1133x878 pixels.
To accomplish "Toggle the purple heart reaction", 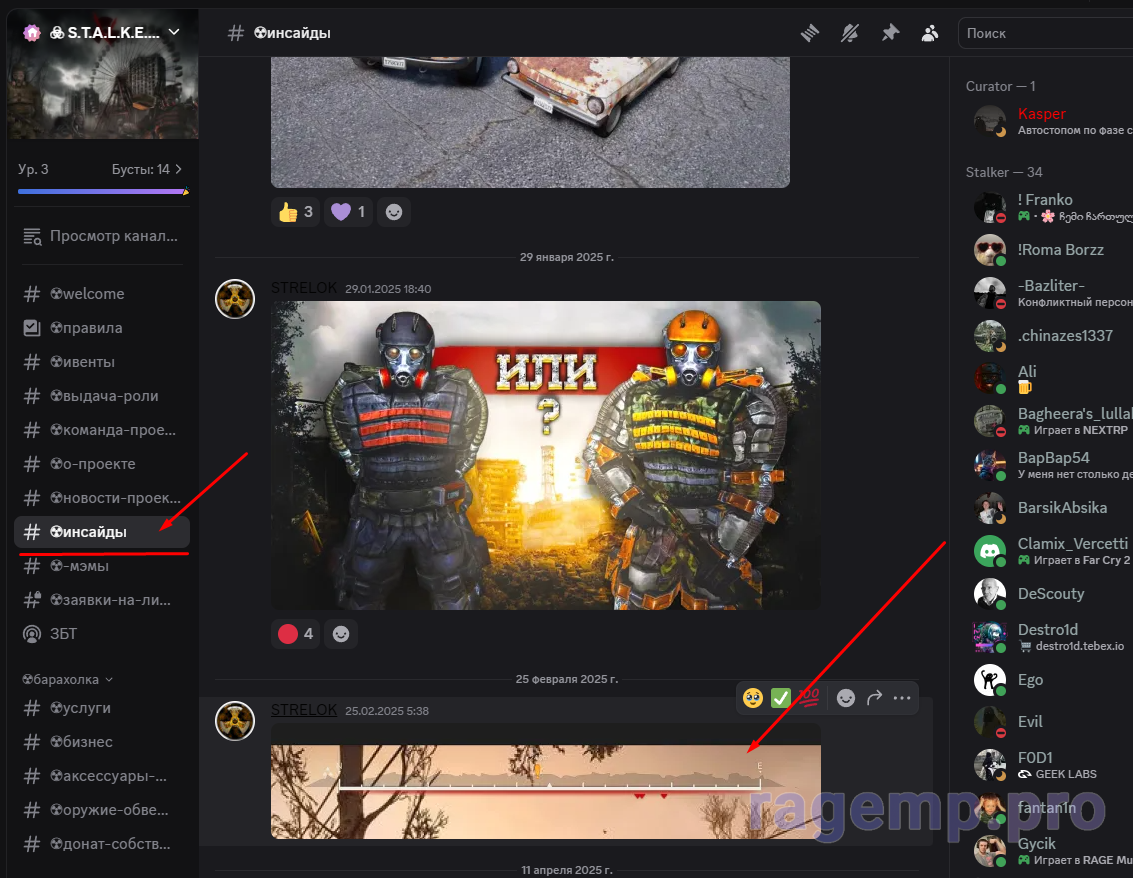I will [x=349, y=212].
